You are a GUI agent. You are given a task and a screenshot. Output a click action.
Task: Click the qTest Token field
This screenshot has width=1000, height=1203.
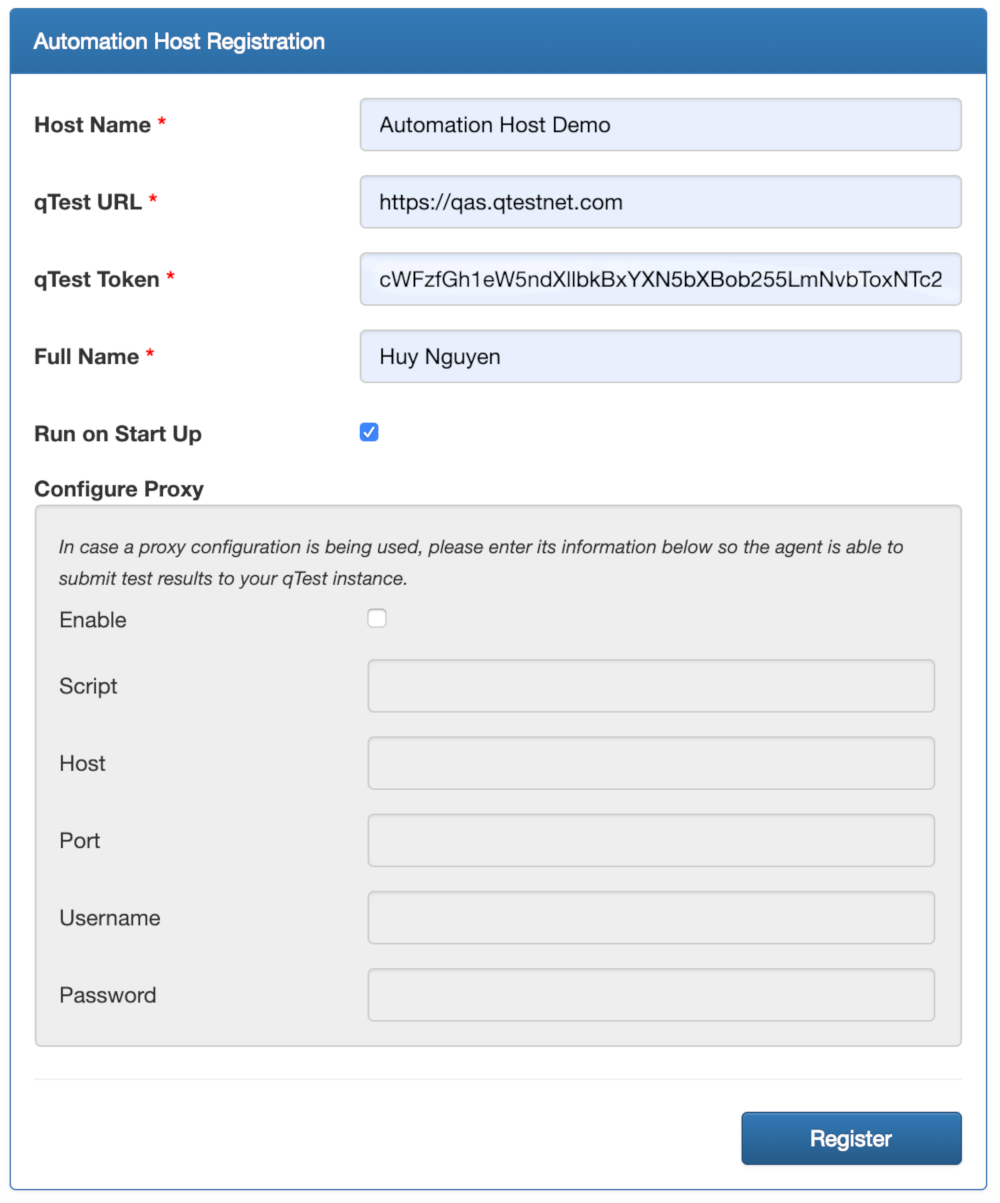[660, 279]
